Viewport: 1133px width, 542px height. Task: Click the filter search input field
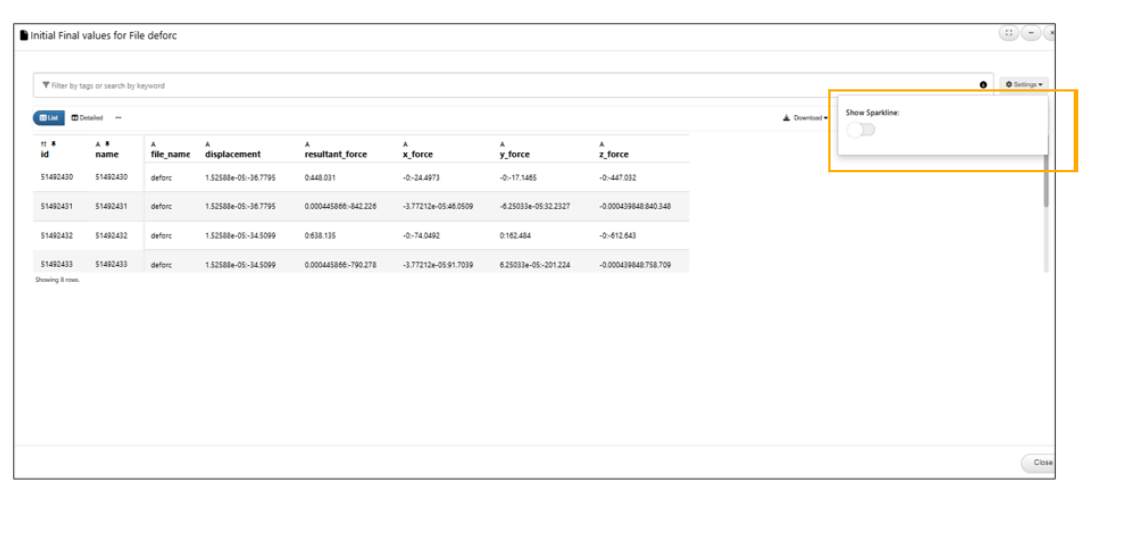(500, 85)
